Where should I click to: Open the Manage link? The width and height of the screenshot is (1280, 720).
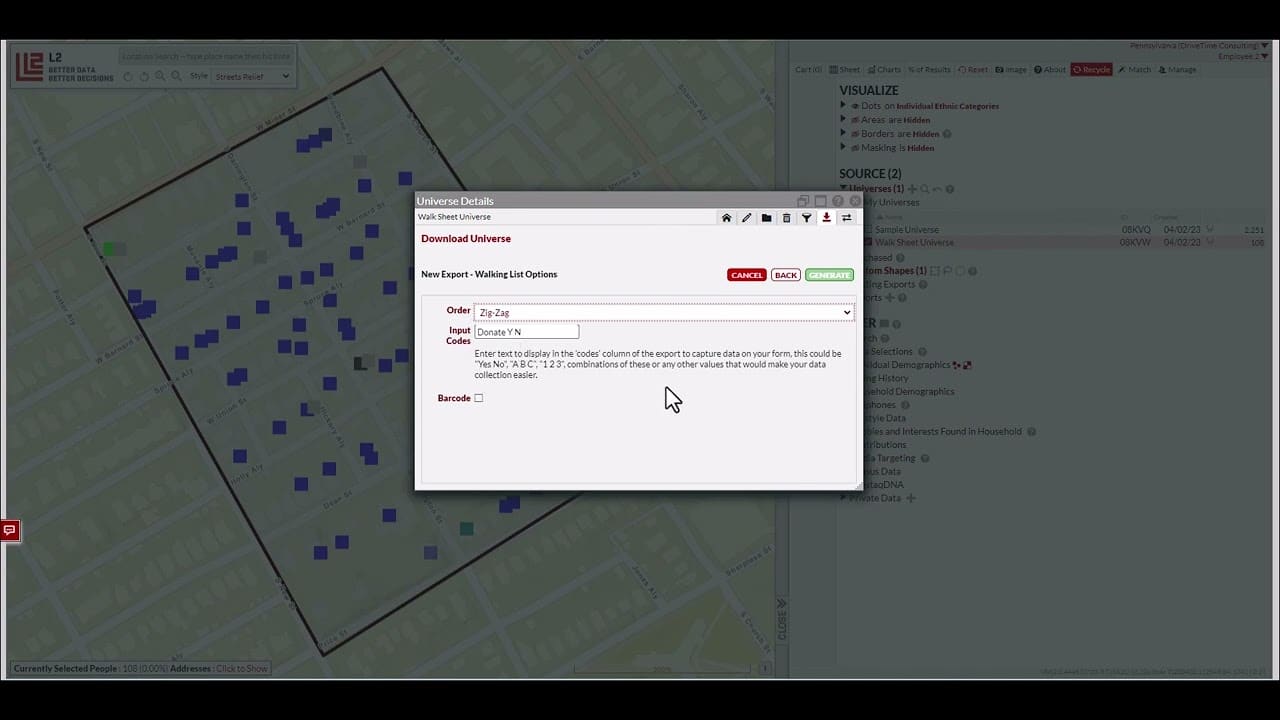[1177, 70]
